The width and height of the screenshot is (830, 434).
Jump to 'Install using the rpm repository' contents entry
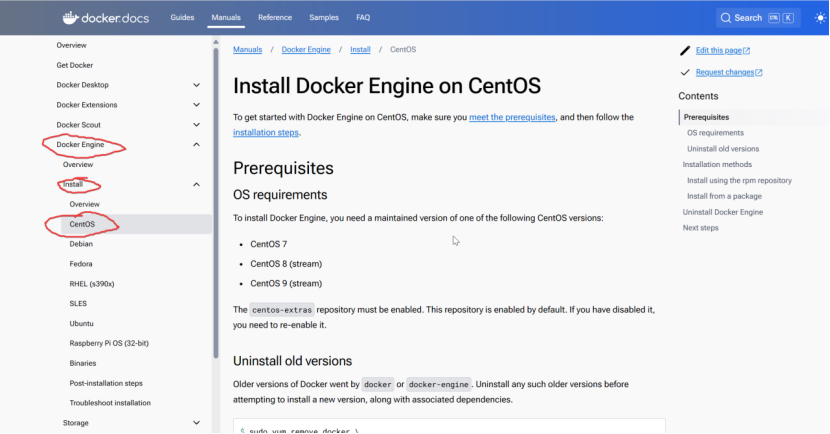coord(739,180)
